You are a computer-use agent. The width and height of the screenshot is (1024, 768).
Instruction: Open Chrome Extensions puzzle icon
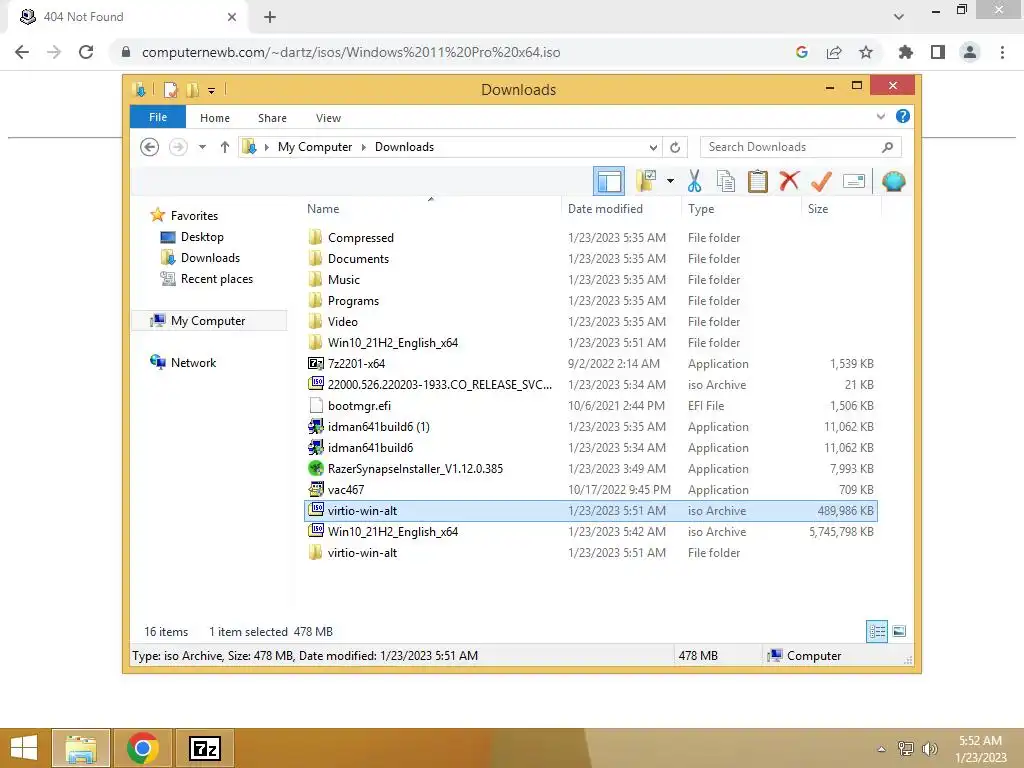tap(905, 52)
